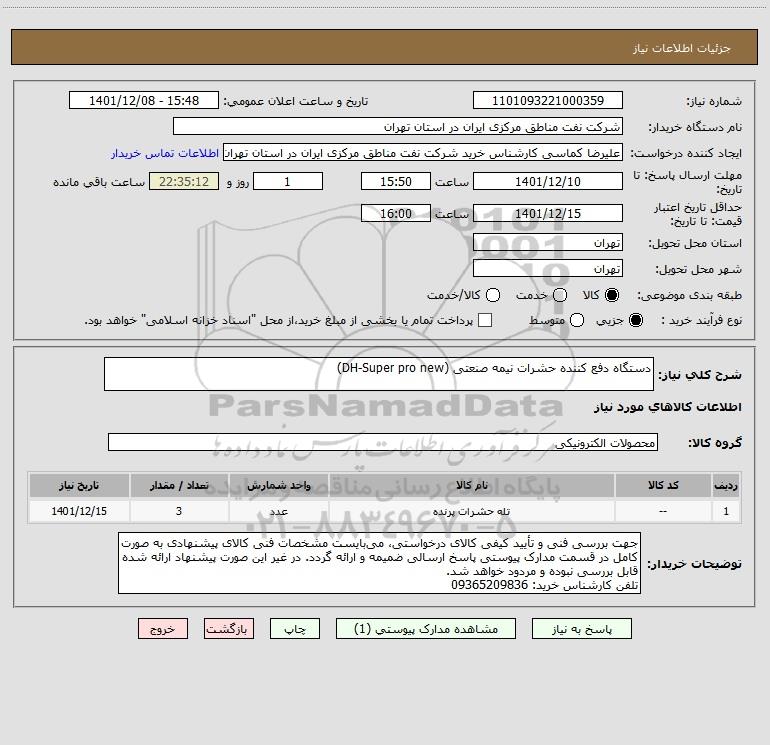
Task: Select the خدمت radio button
Action: (x=560, y=295)
